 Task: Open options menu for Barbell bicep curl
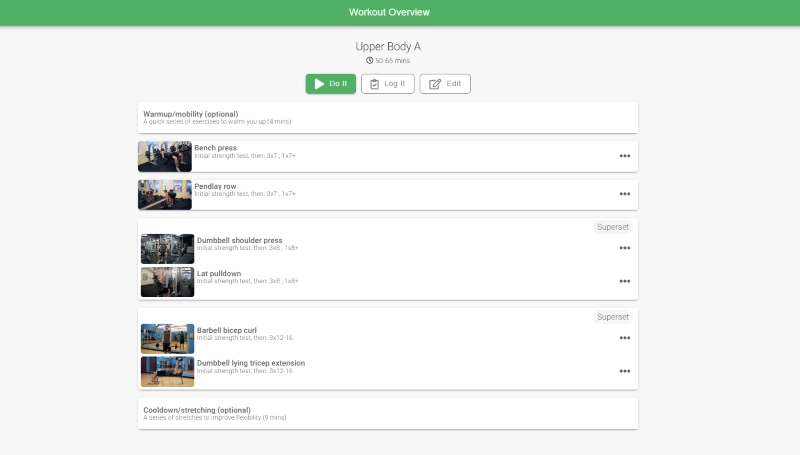[x=624, y=338]
